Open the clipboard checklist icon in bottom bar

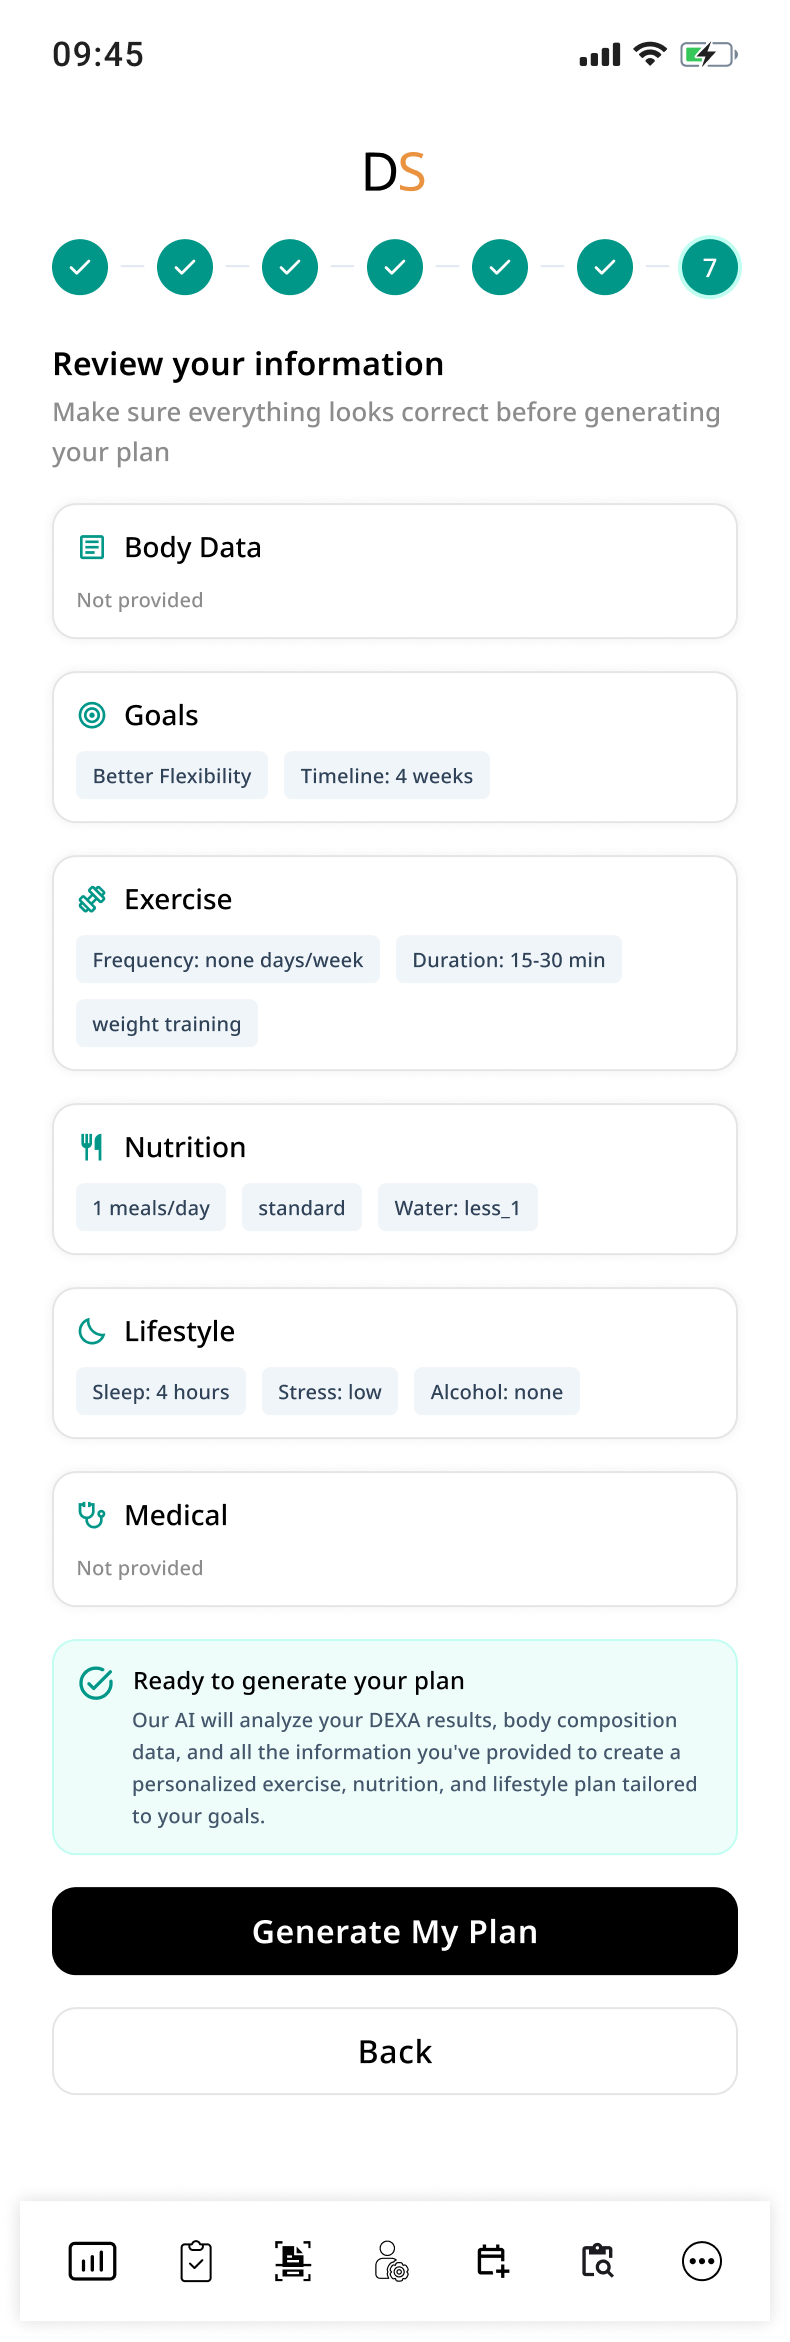[x=196, y=2261]
